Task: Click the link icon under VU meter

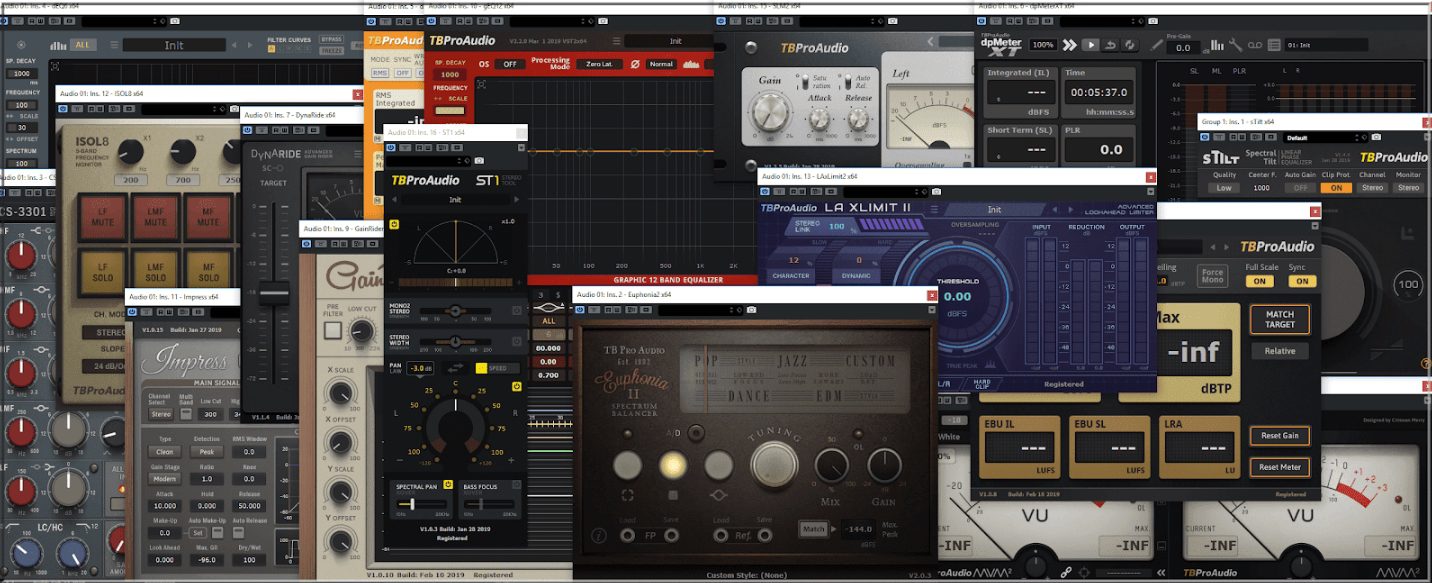Action: tap(1066, 570)
